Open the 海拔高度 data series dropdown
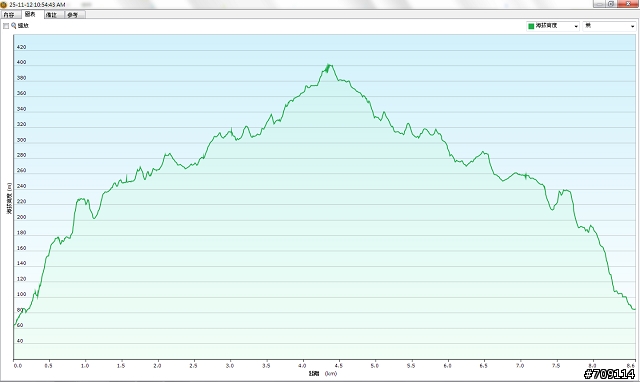Image resolution: width=640 pixels, height=382 pixels. tap(553, 26)
